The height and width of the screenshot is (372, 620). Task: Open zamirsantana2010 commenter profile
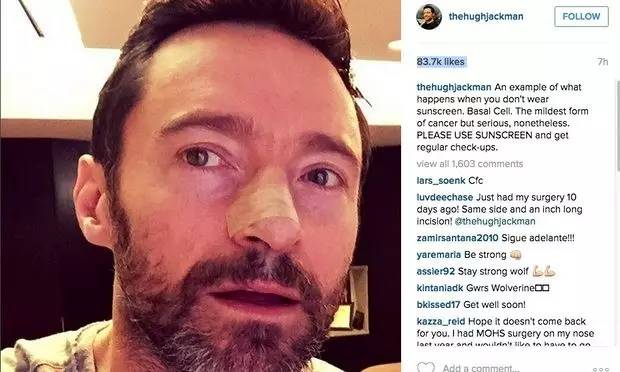point(457,238)
